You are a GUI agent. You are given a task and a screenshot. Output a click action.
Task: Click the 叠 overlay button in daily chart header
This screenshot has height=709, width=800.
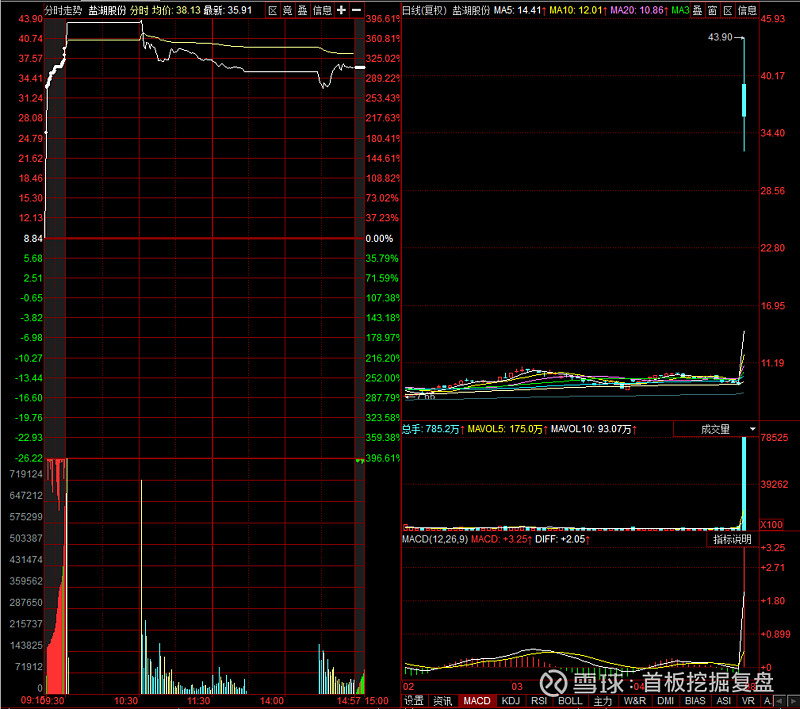click(x=697, y=10)
